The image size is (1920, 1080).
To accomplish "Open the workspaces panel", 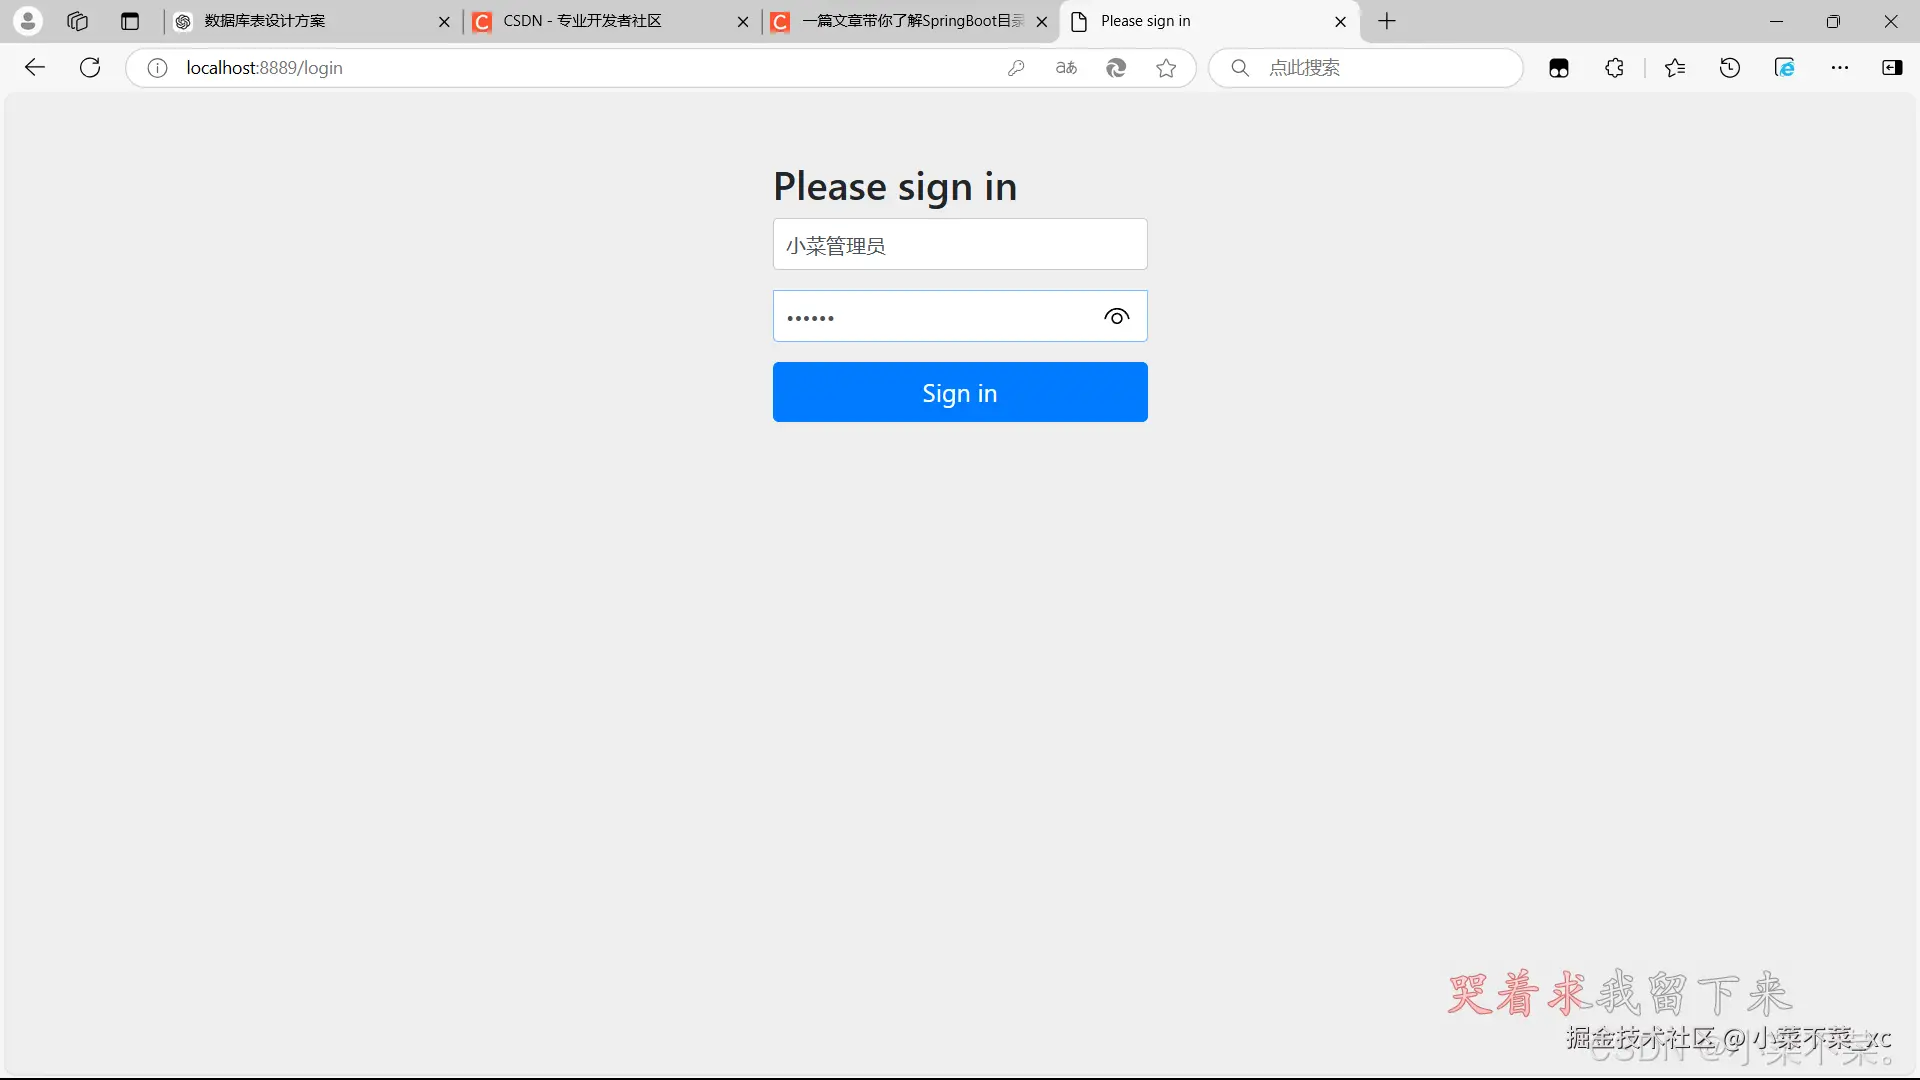I will click(78, 21).
